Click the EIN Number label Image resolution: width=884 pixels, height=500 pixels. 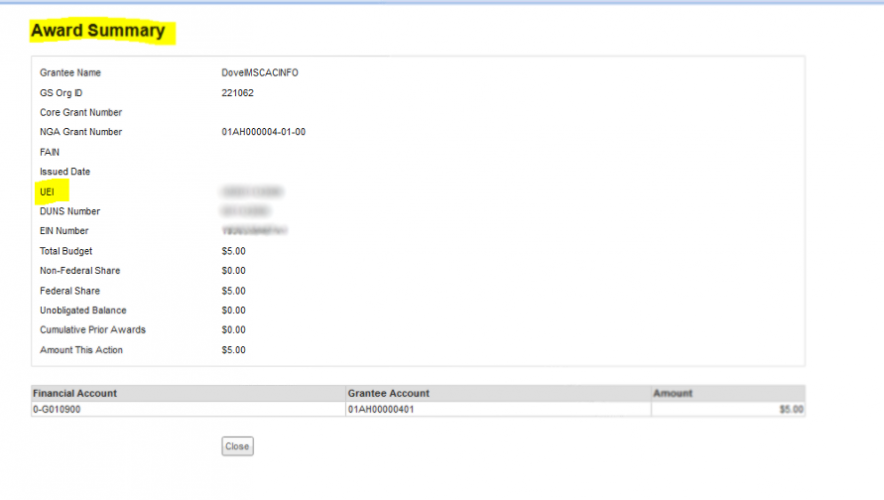point(64,231)
